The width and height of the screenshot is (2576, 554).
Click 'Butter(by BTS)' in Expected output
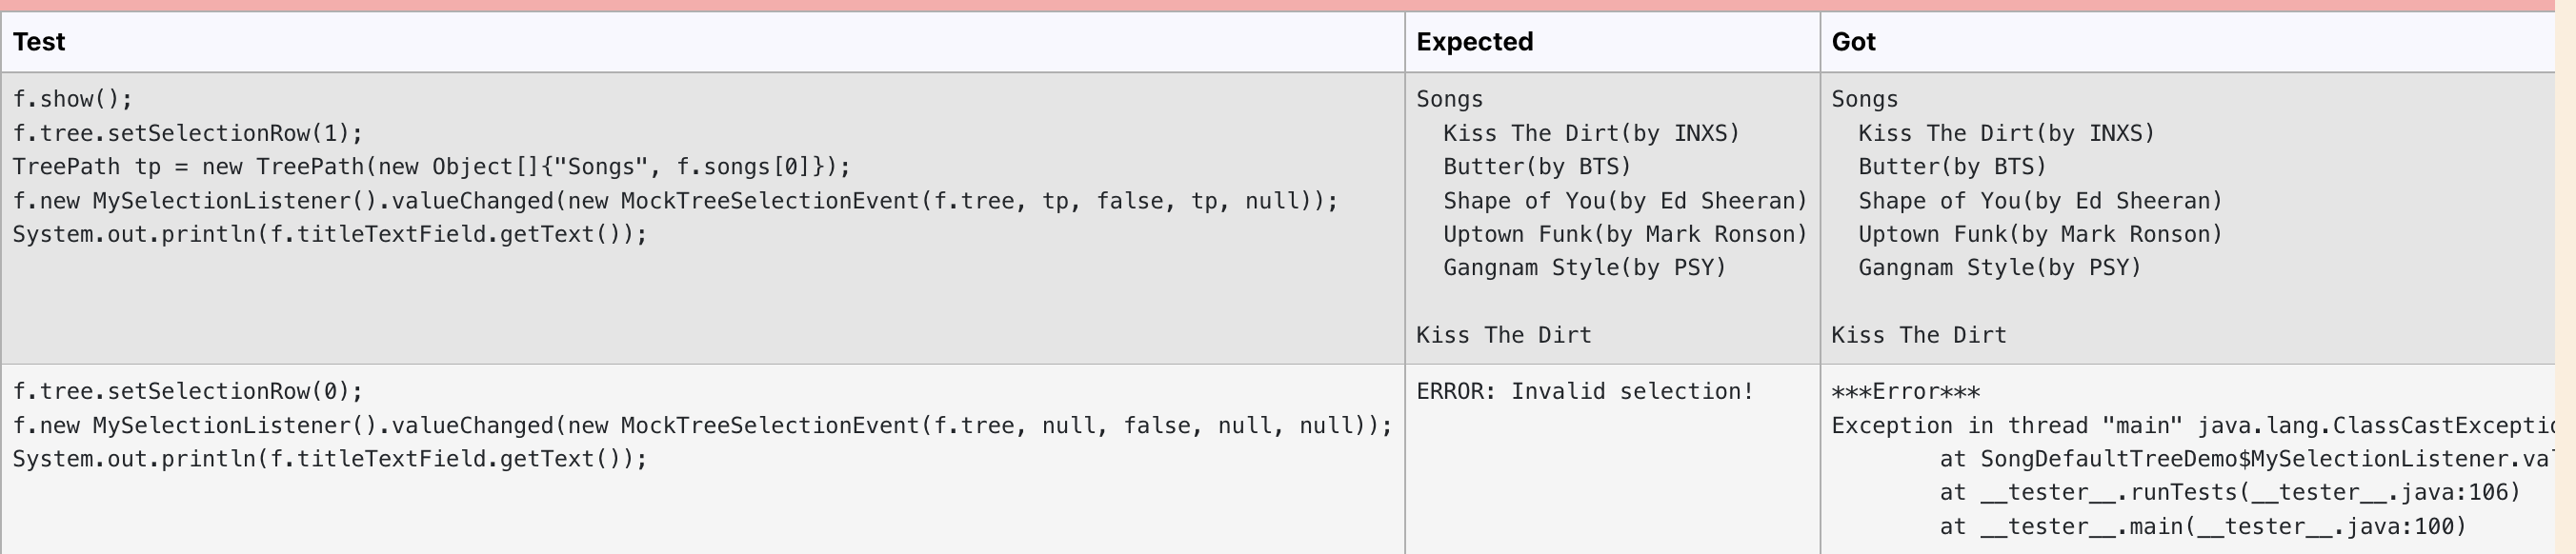click(1537, 166)
